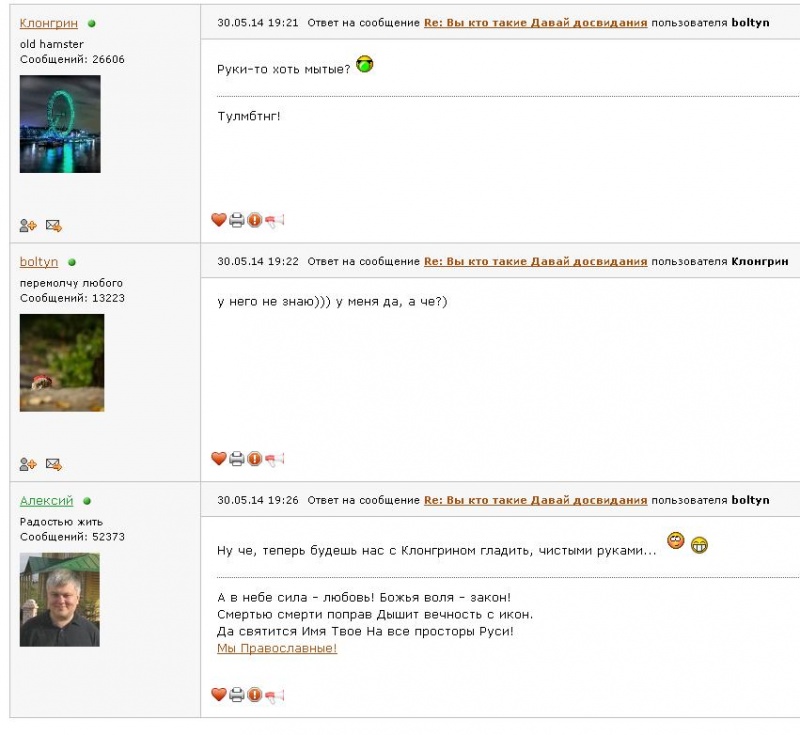Report boltyn's post with the exclamation icon
This screenshot has width=800, height=735.
[255, 459]
